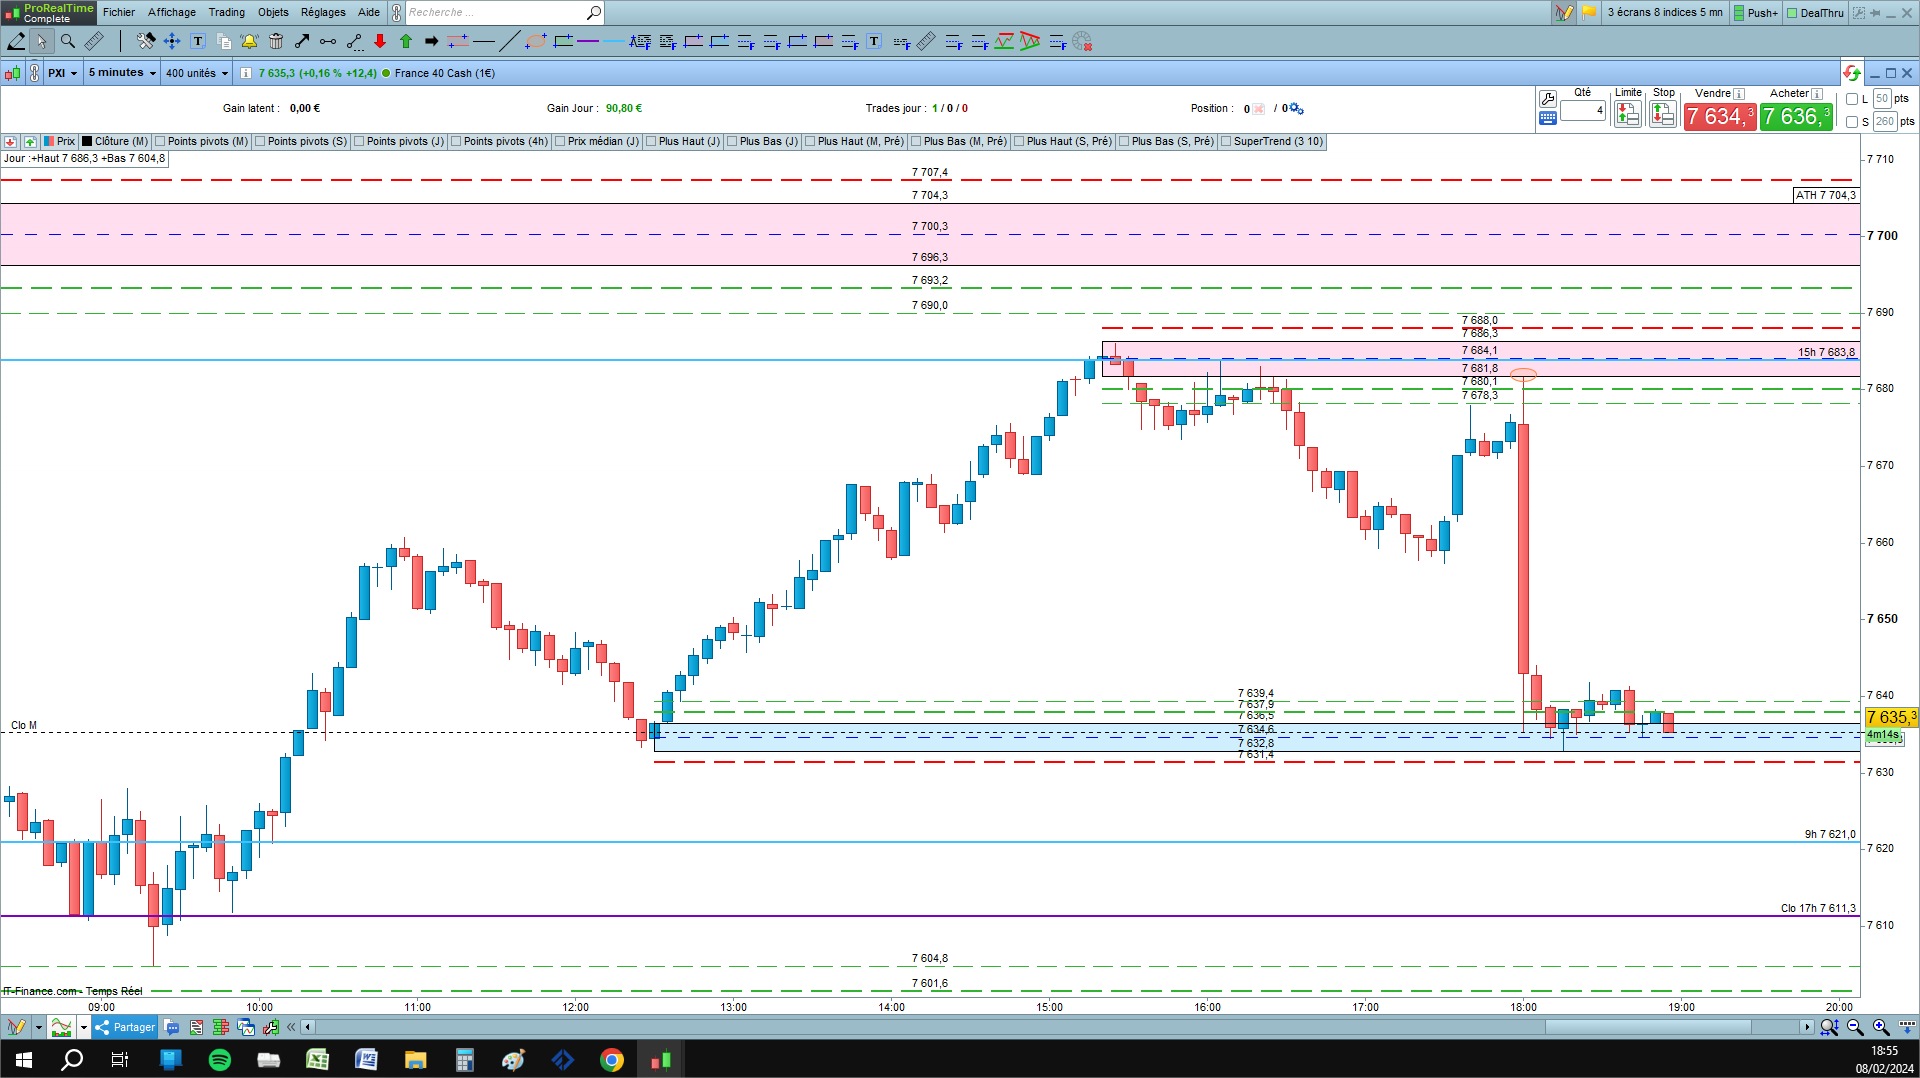The height and width of the screenshot is (1078, 1920).
Task: Insert a black right arrow
Action: point(432,41)
